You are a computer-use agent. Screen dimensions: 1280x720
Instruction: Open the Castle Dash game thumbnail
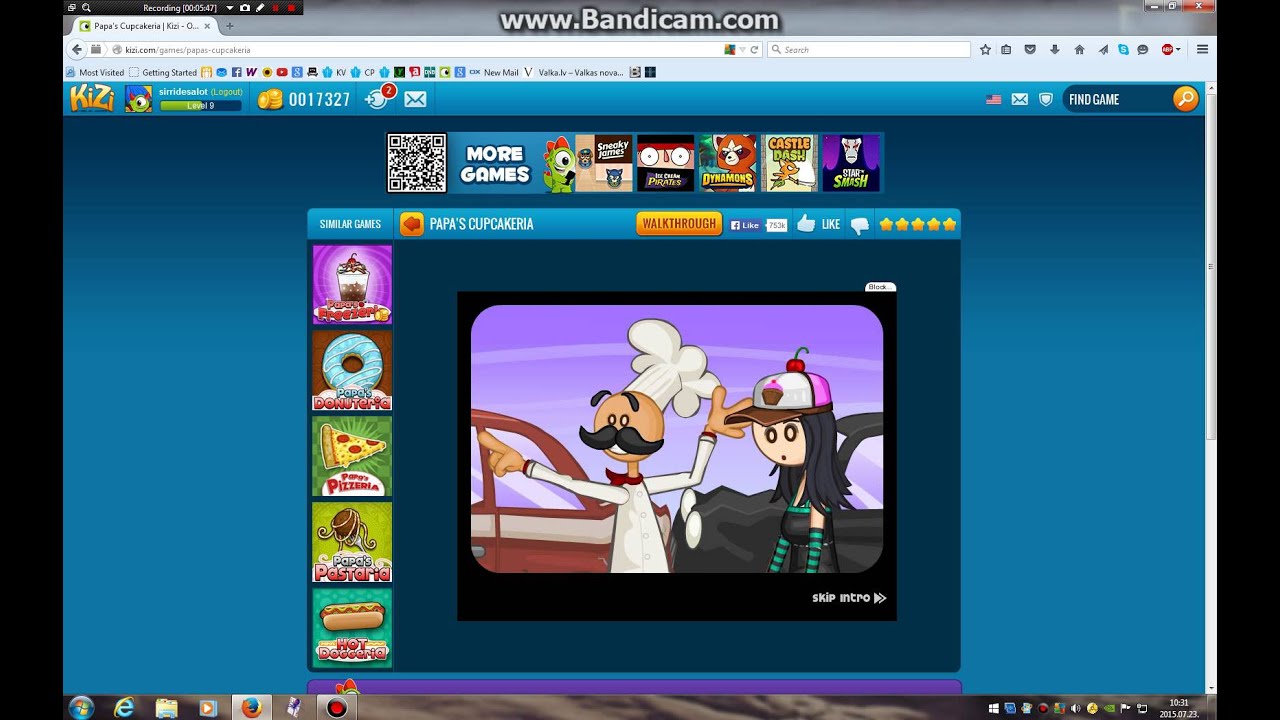[x=789, y=163]
